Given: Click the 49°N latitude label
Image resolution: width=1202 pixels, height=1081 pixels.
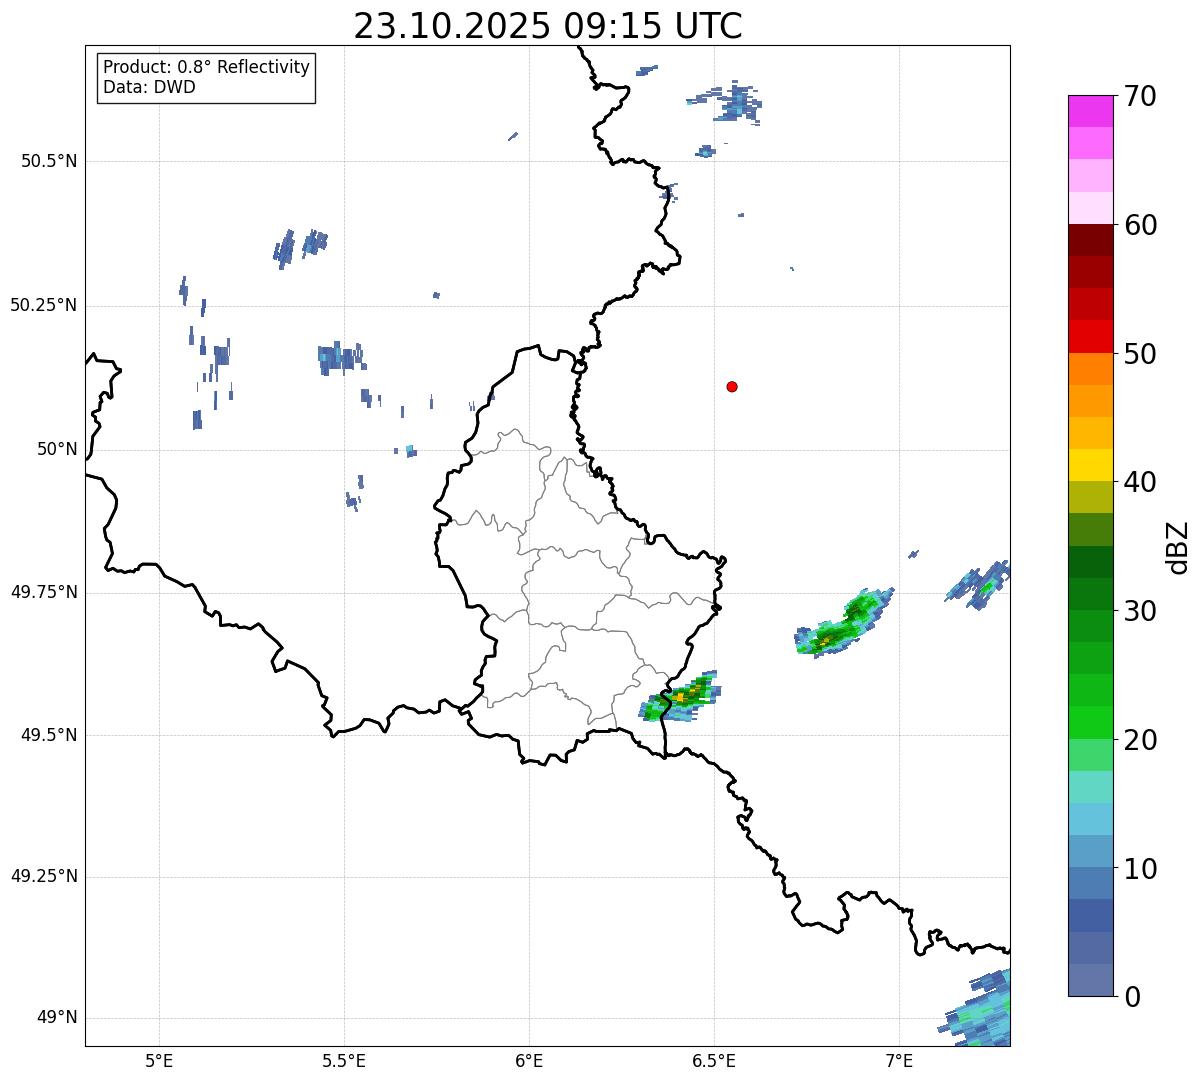Looking at the screenshot, I should (x=58, y=1018).
